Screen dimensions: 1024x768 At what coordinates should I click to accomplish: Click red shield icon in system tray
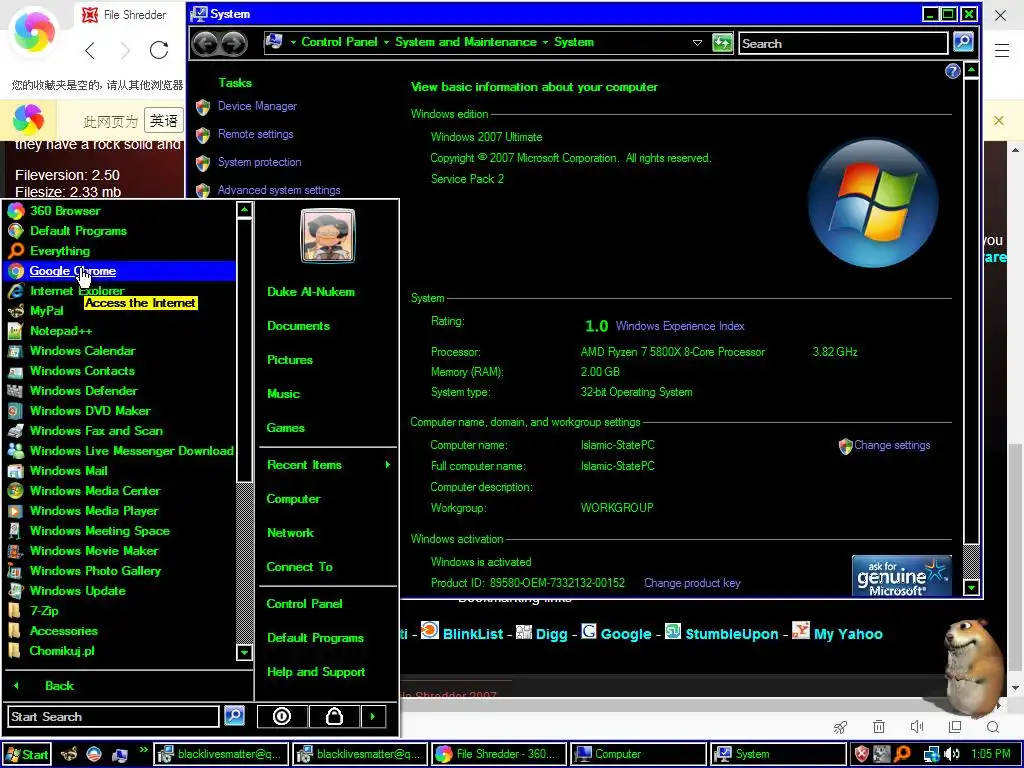[x=861, y=754]
